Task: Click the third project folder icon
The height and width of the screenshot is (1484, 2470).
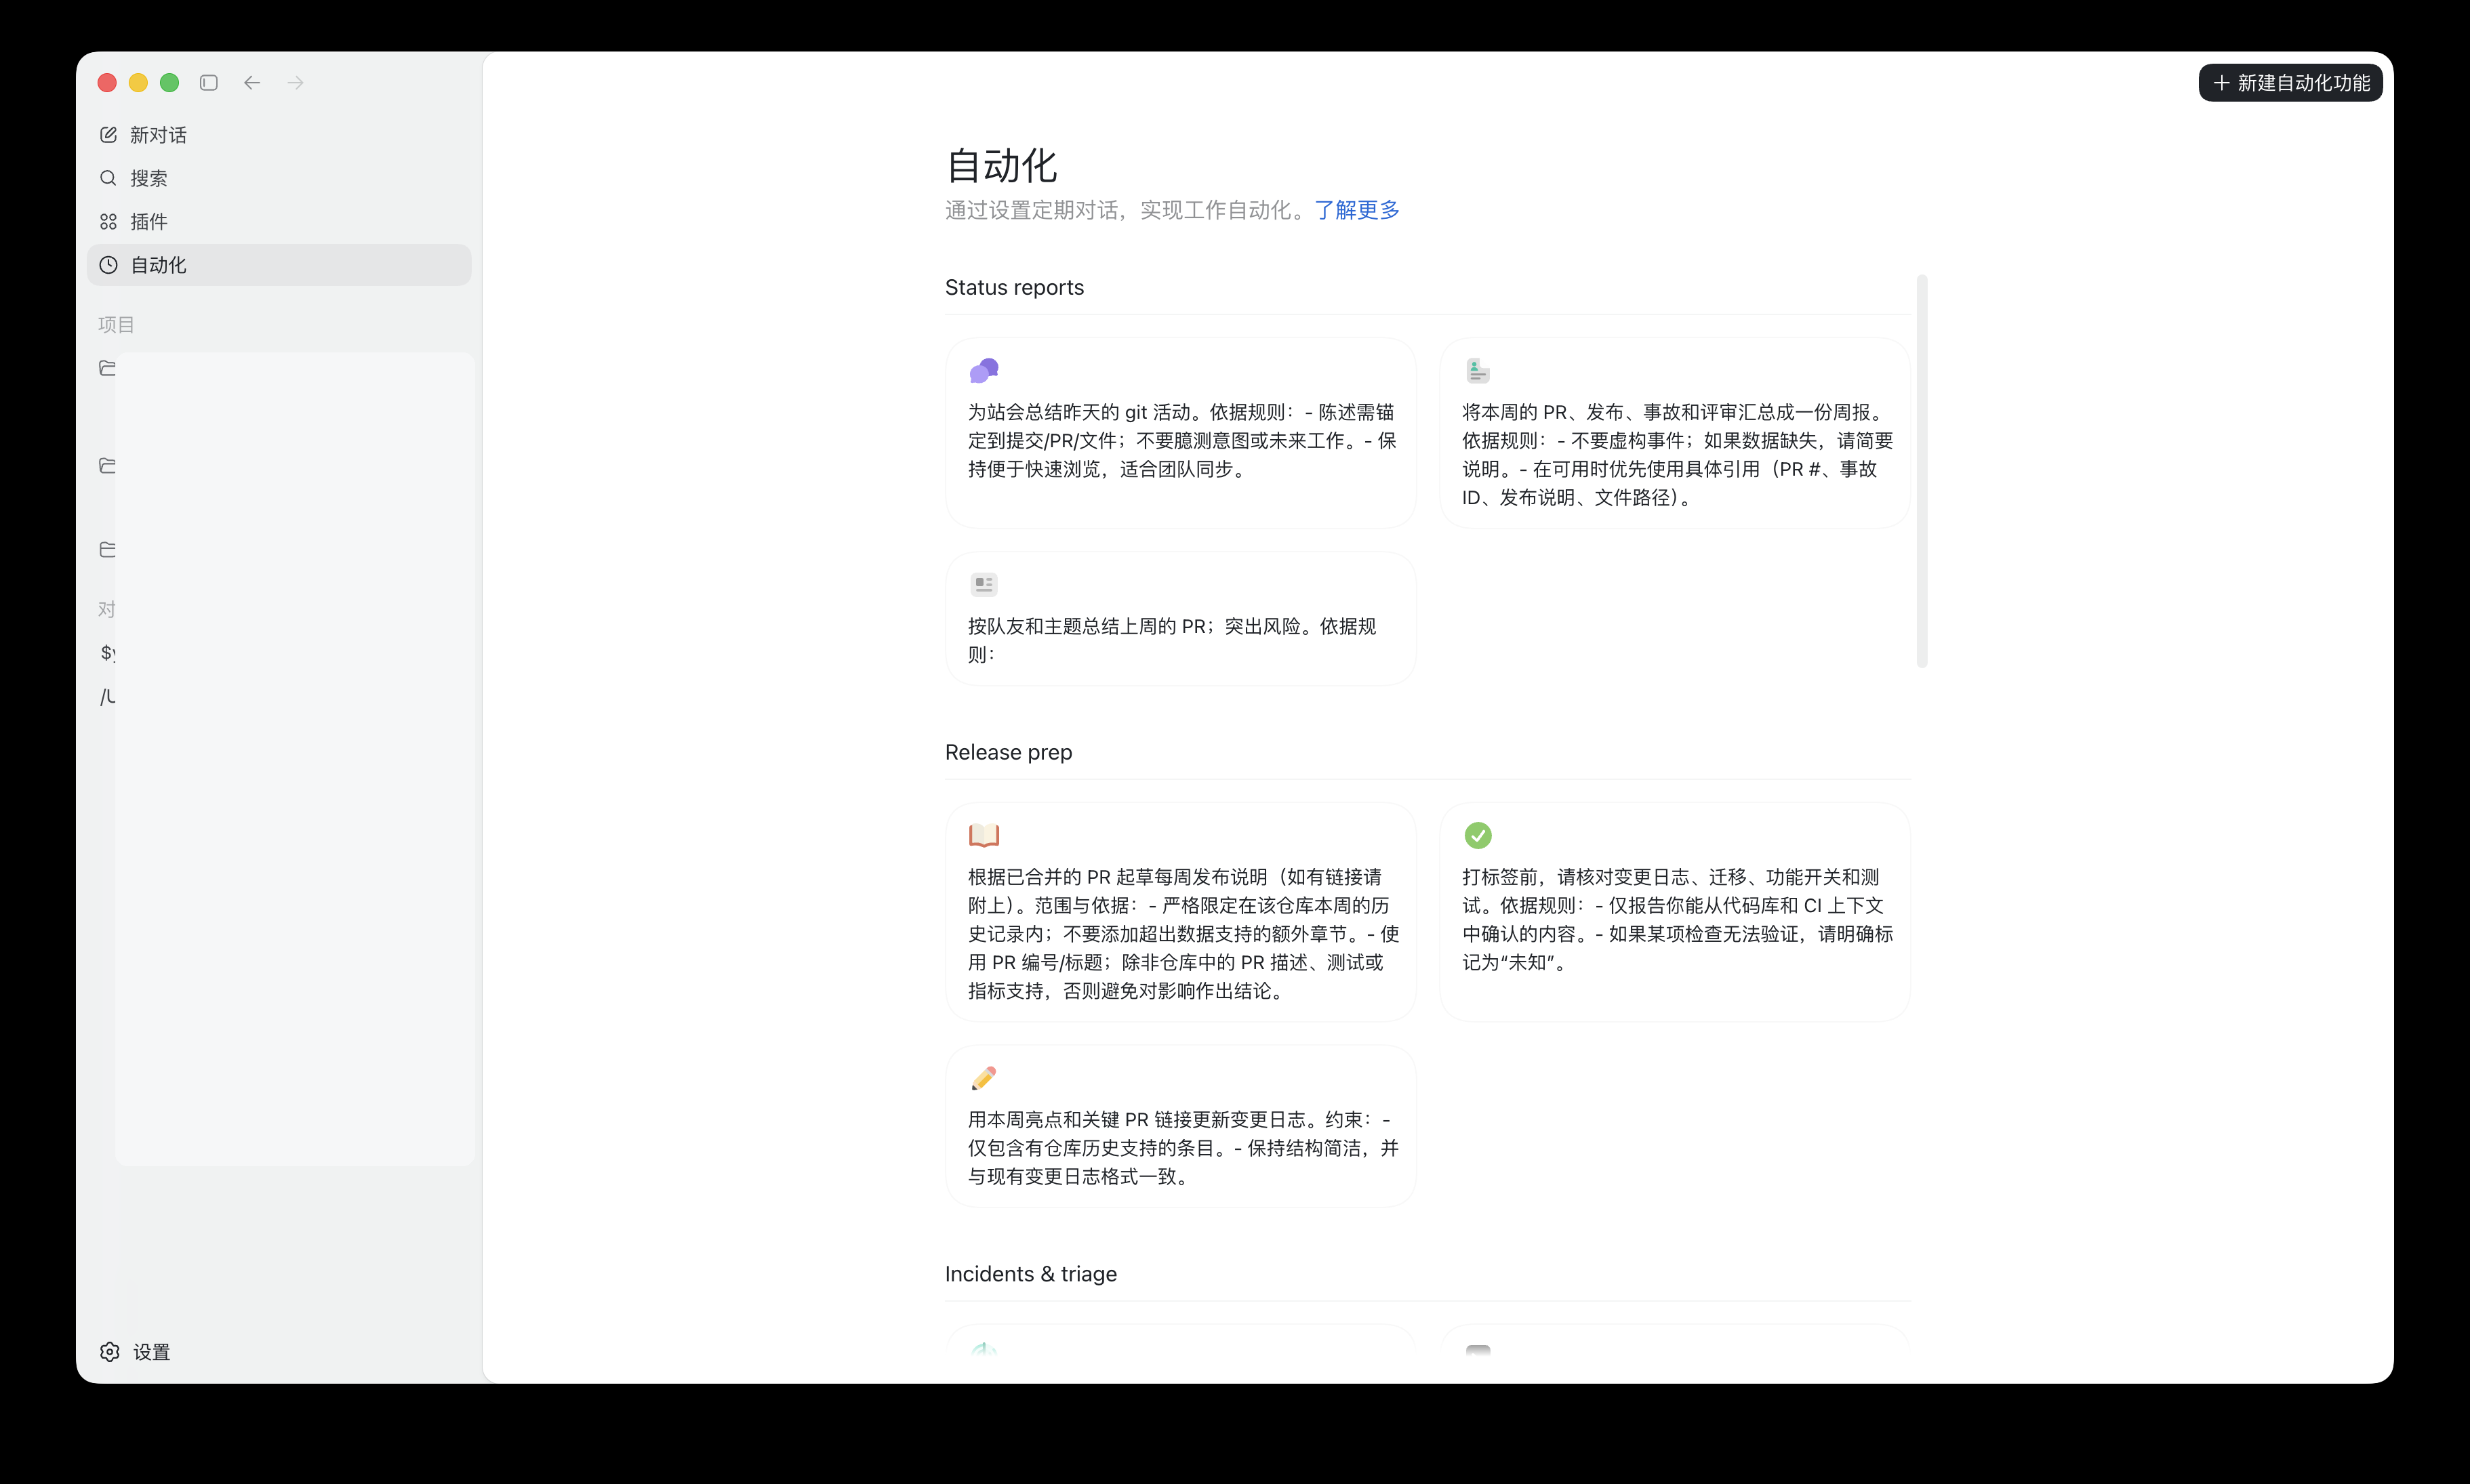Action: (107, 549)
